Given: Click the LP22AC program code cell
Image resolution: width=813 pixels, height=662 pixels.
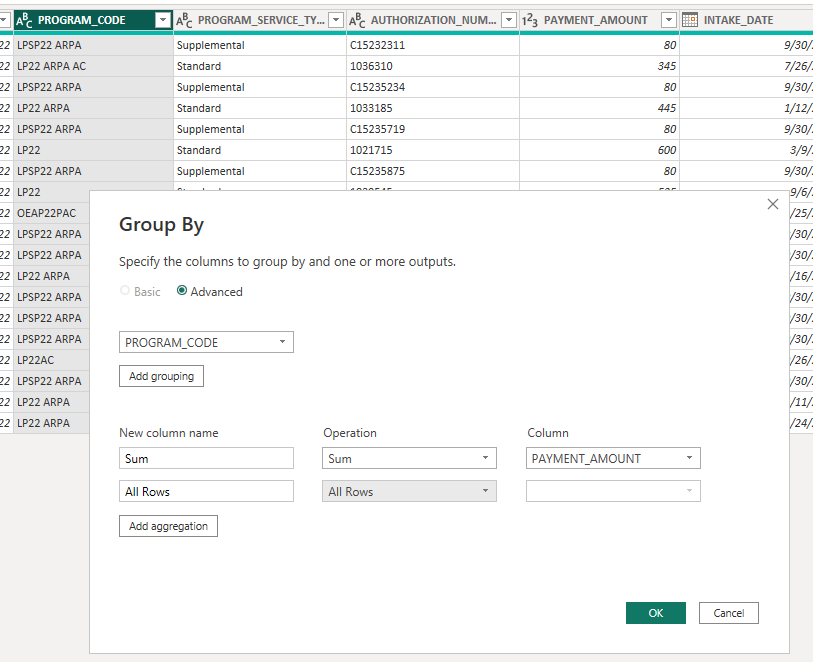Looking at the screenshot, I should point(51,360).
